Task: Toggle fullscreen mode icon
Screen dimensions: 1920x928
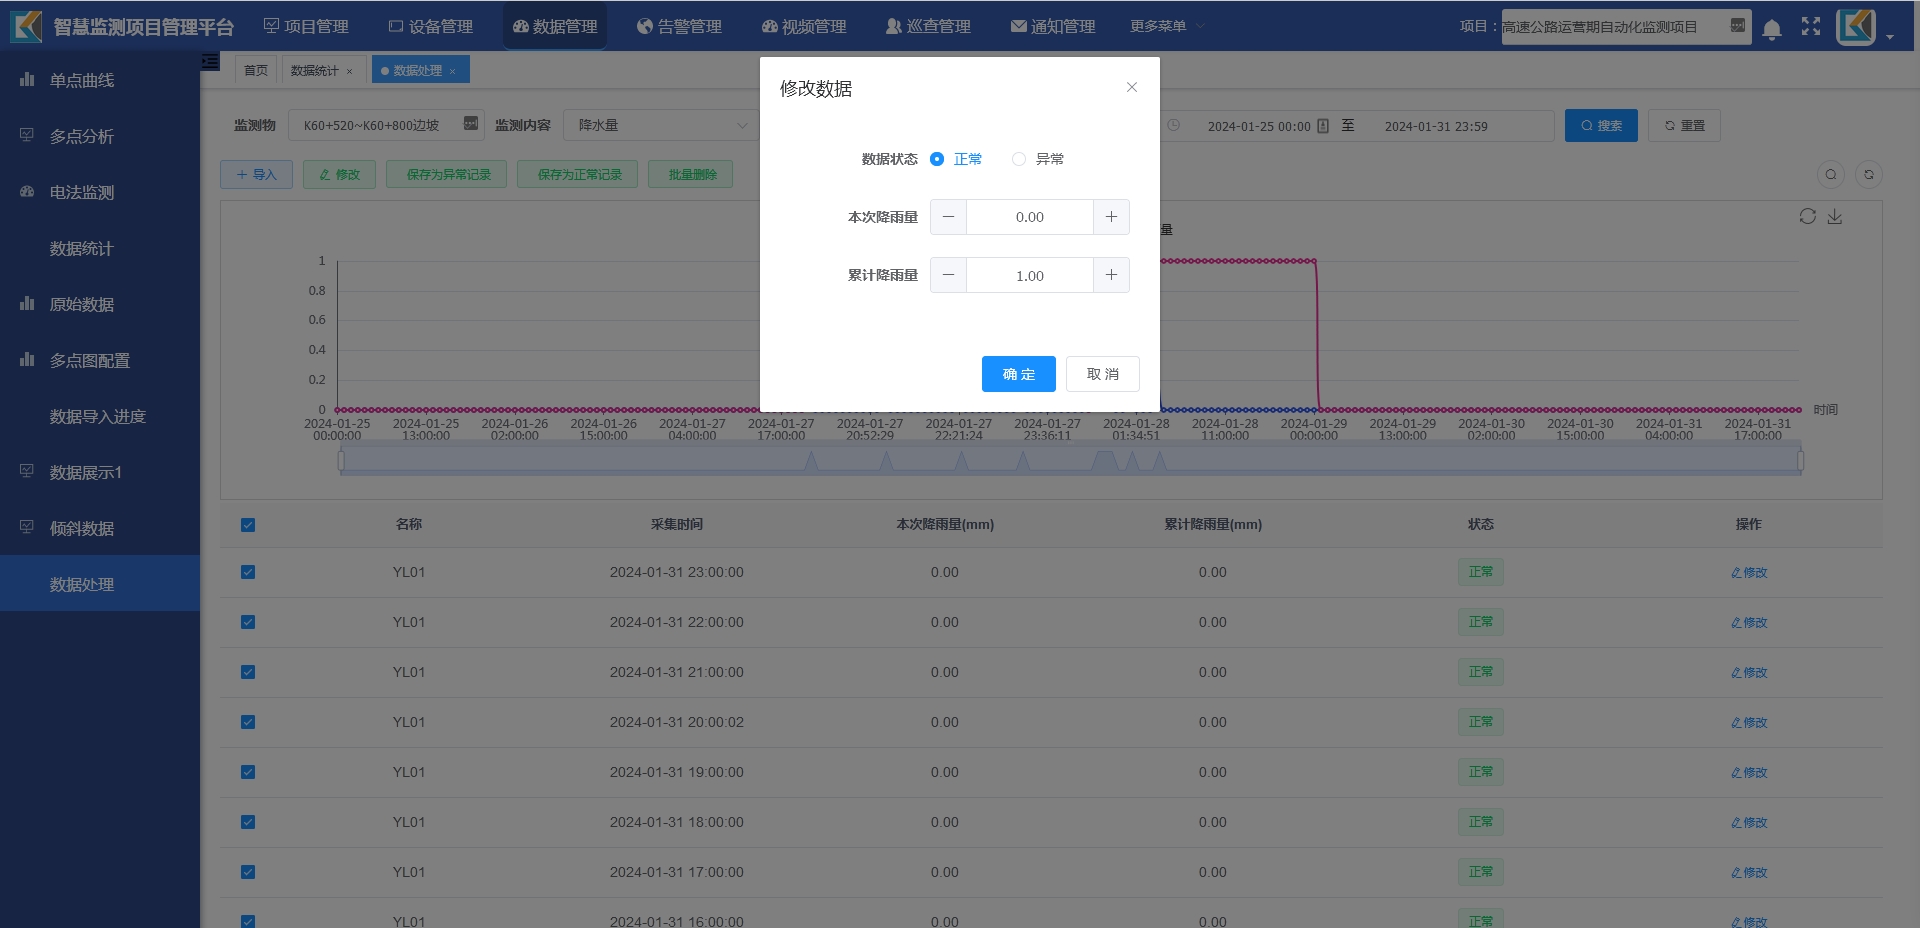Action: click(x=1811, y=27)
